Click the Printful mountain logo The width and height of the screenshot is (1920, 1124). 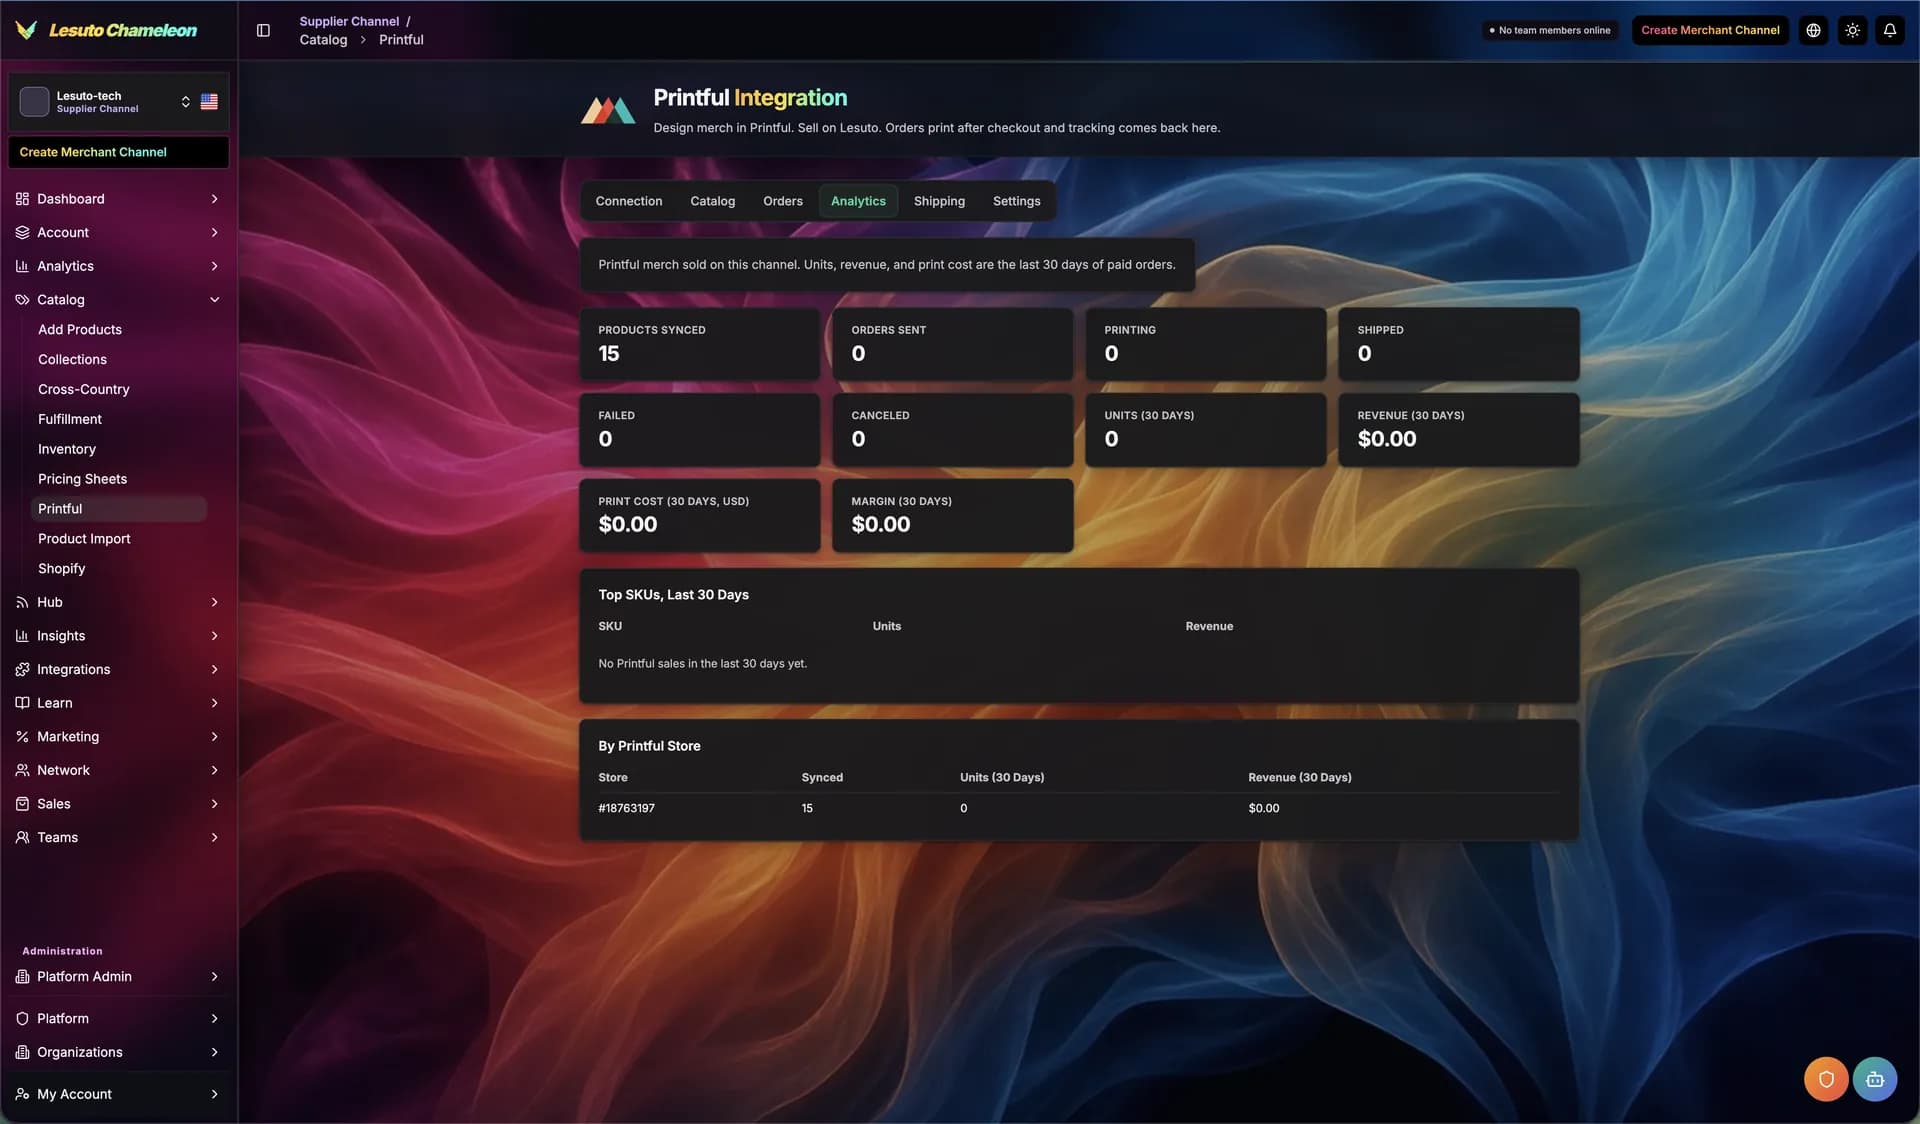608,110
